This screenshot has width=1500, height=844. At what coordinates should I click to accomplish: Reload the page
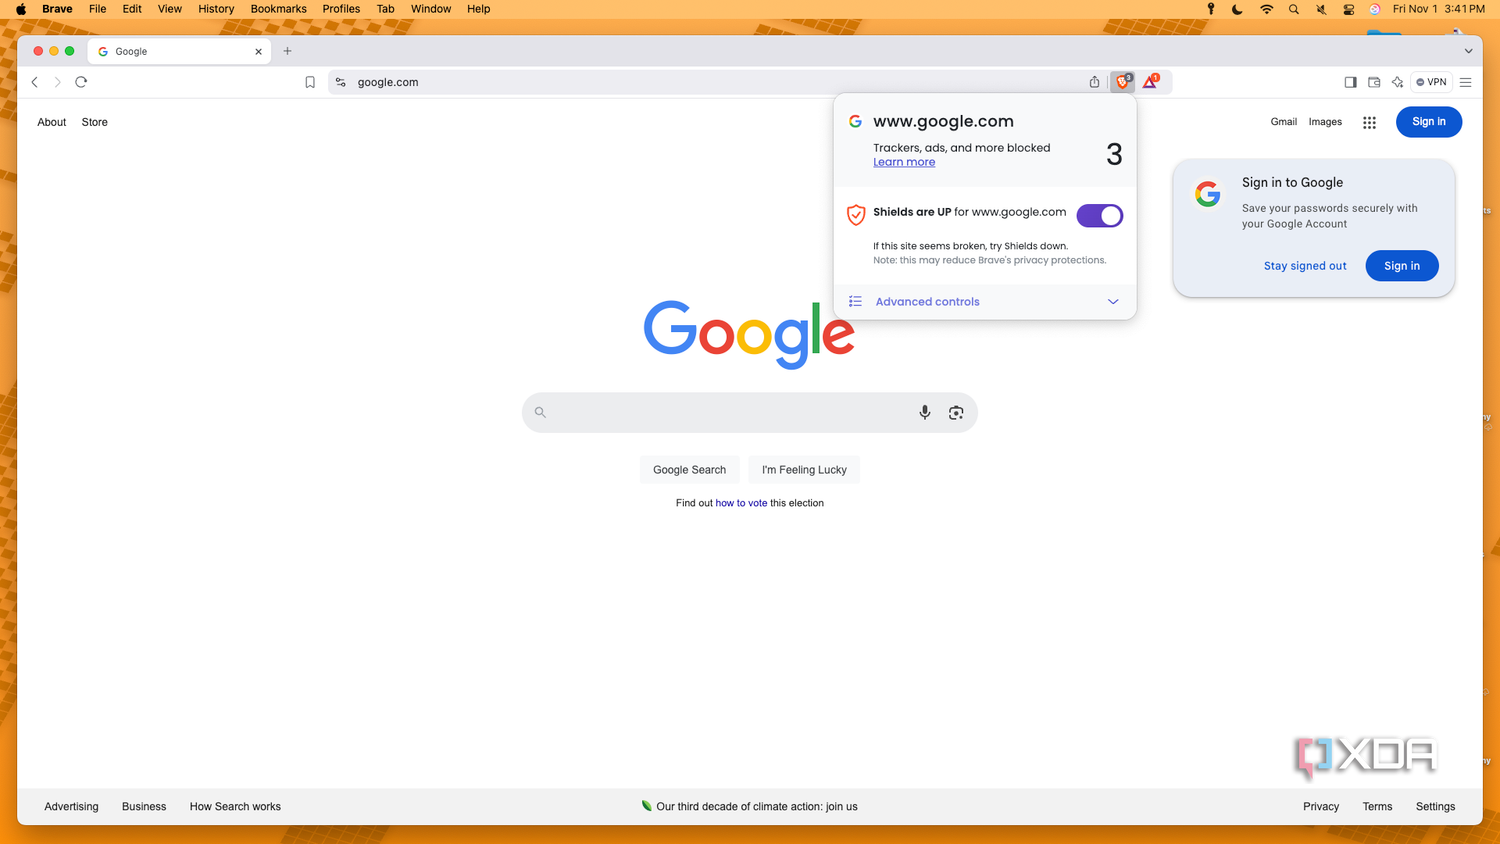pyautogui.click(x=81, y=82)
